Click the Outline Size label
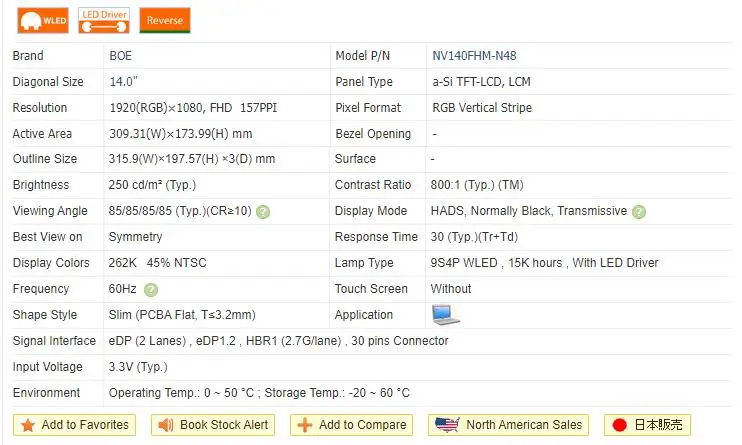Viewport: 742px width, 445px height. [44, 159]
